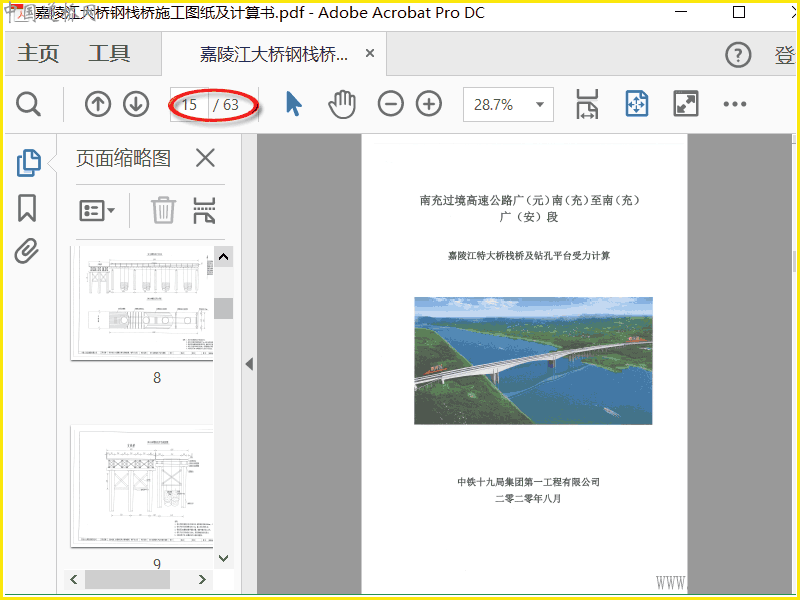Screen dimensions: 800x600
Task: Close the 页面缩略图 panel
Action: click(205, 158)
